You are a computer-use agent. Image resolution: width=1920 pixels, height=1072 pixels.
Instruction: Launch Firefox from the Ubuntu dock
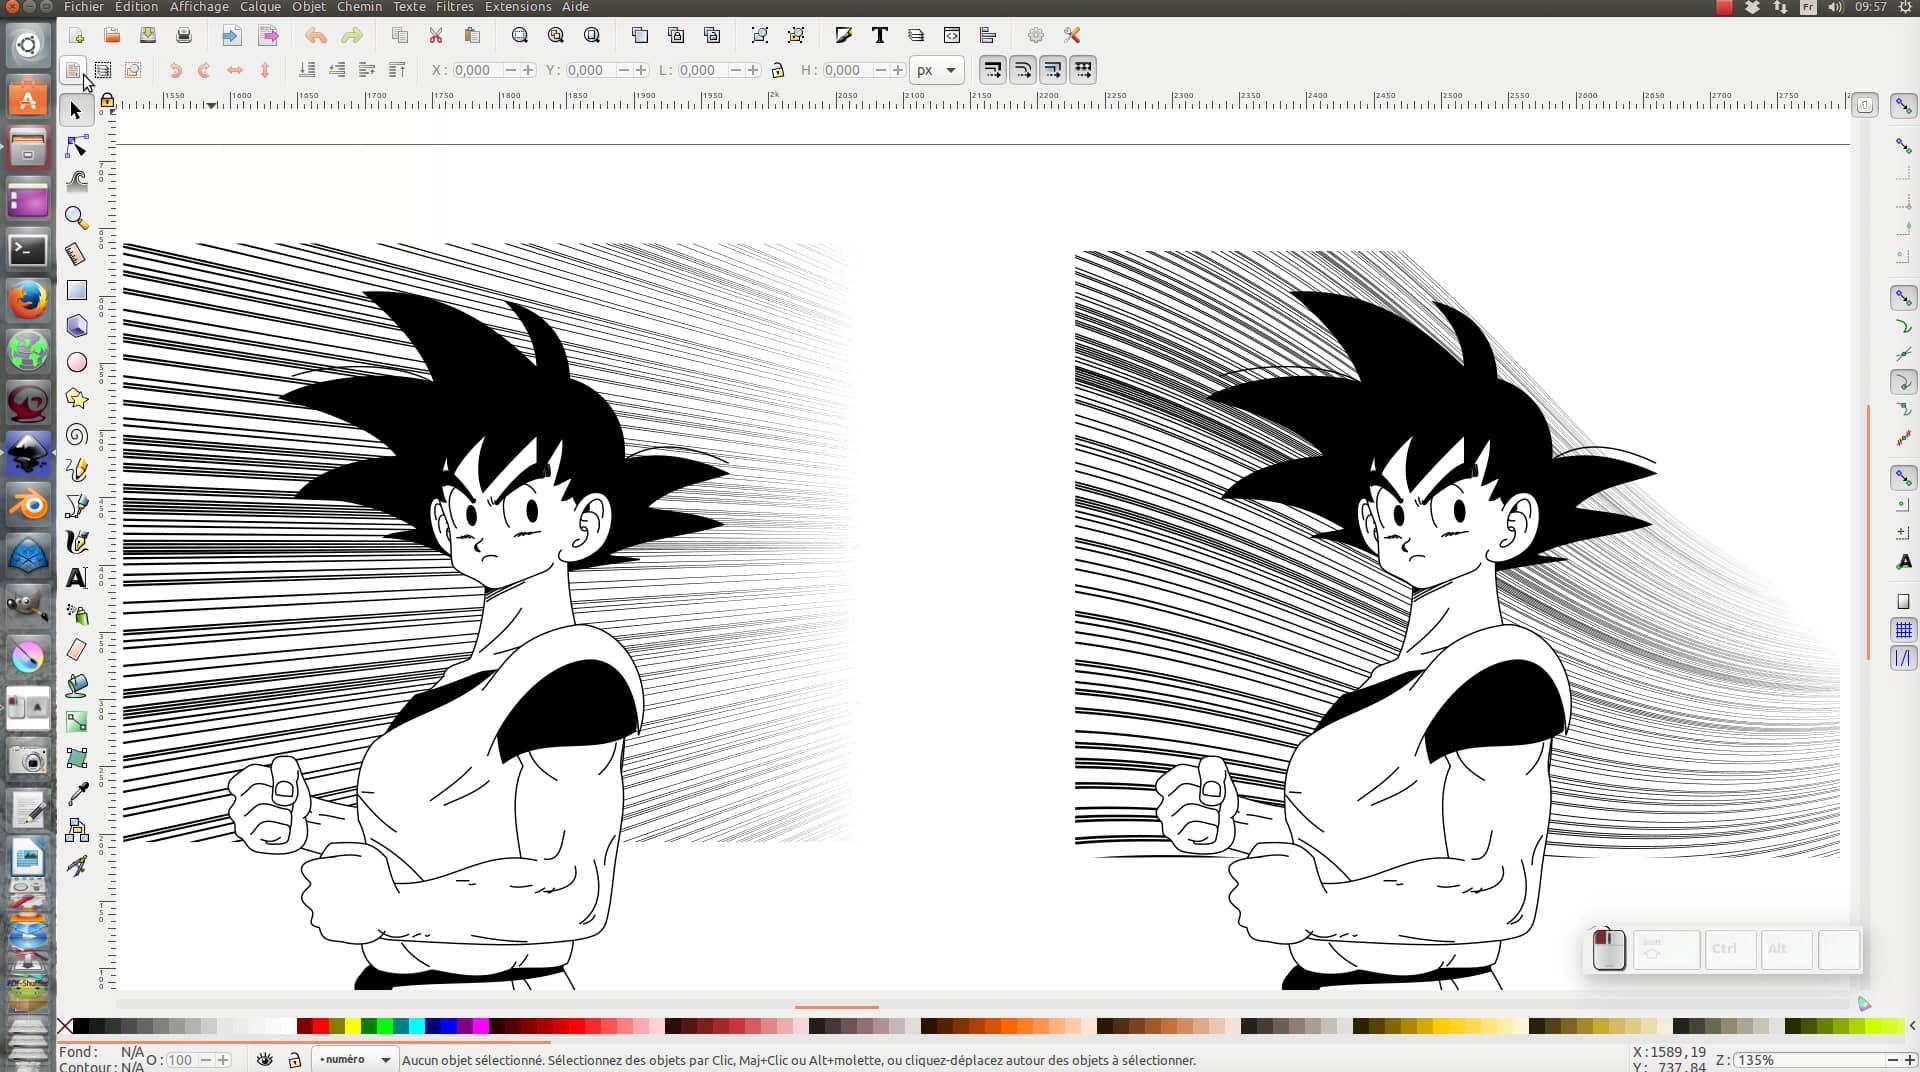27,298
